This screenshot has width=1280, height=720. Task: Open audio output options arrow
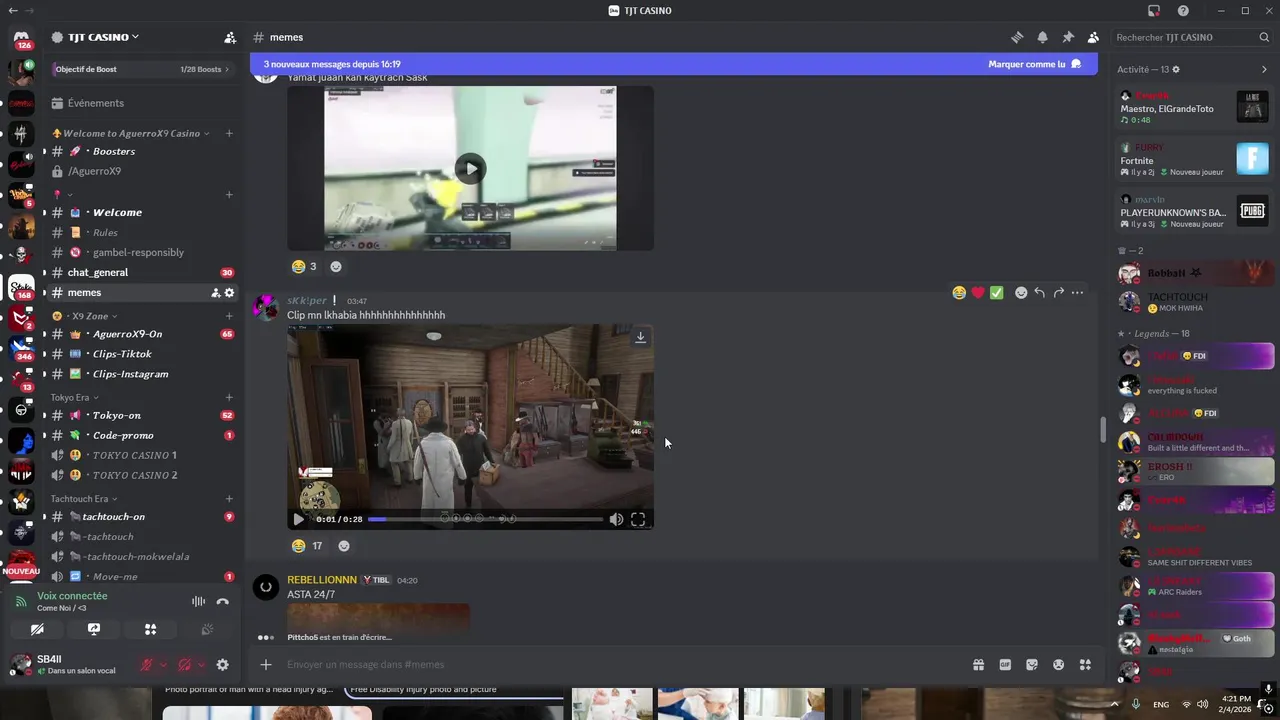click(201, 665)
